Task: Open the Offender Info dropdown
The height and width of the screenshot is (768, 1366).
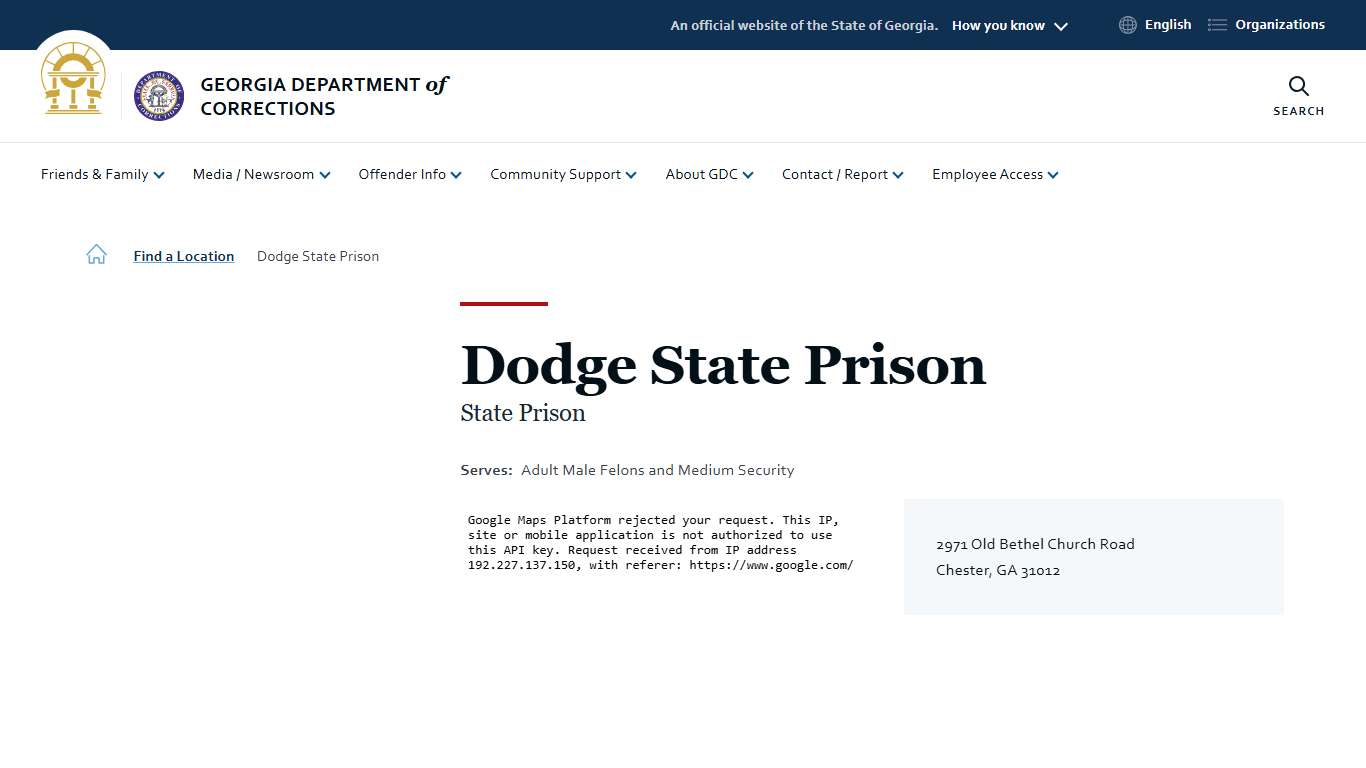Action: 410,174
